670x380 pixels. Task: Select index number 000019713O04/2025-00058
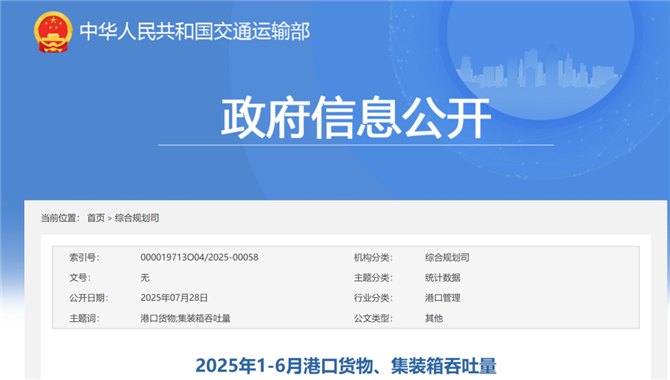[199, 257]
